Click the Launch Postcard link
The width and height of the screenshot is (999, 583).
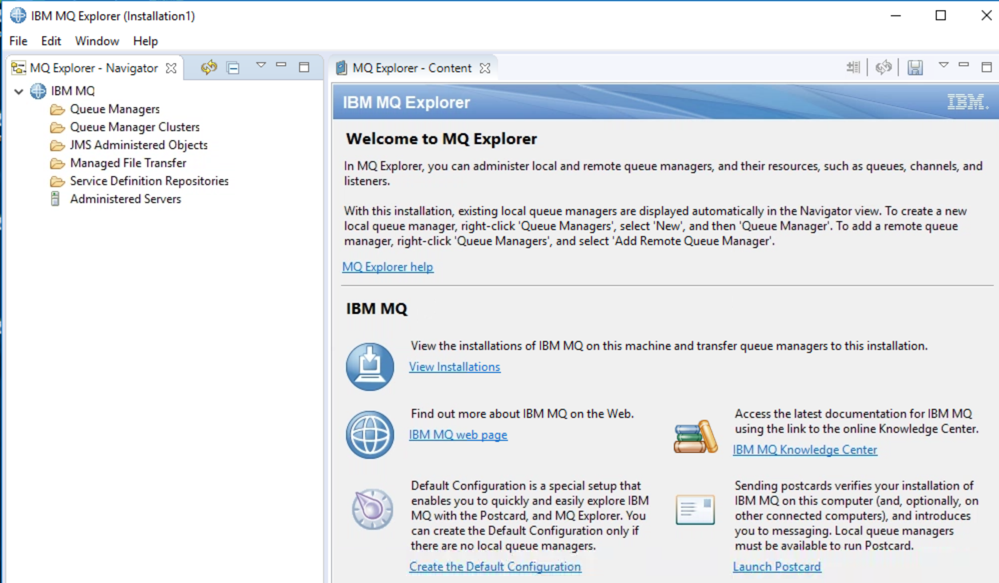point(777,566)
